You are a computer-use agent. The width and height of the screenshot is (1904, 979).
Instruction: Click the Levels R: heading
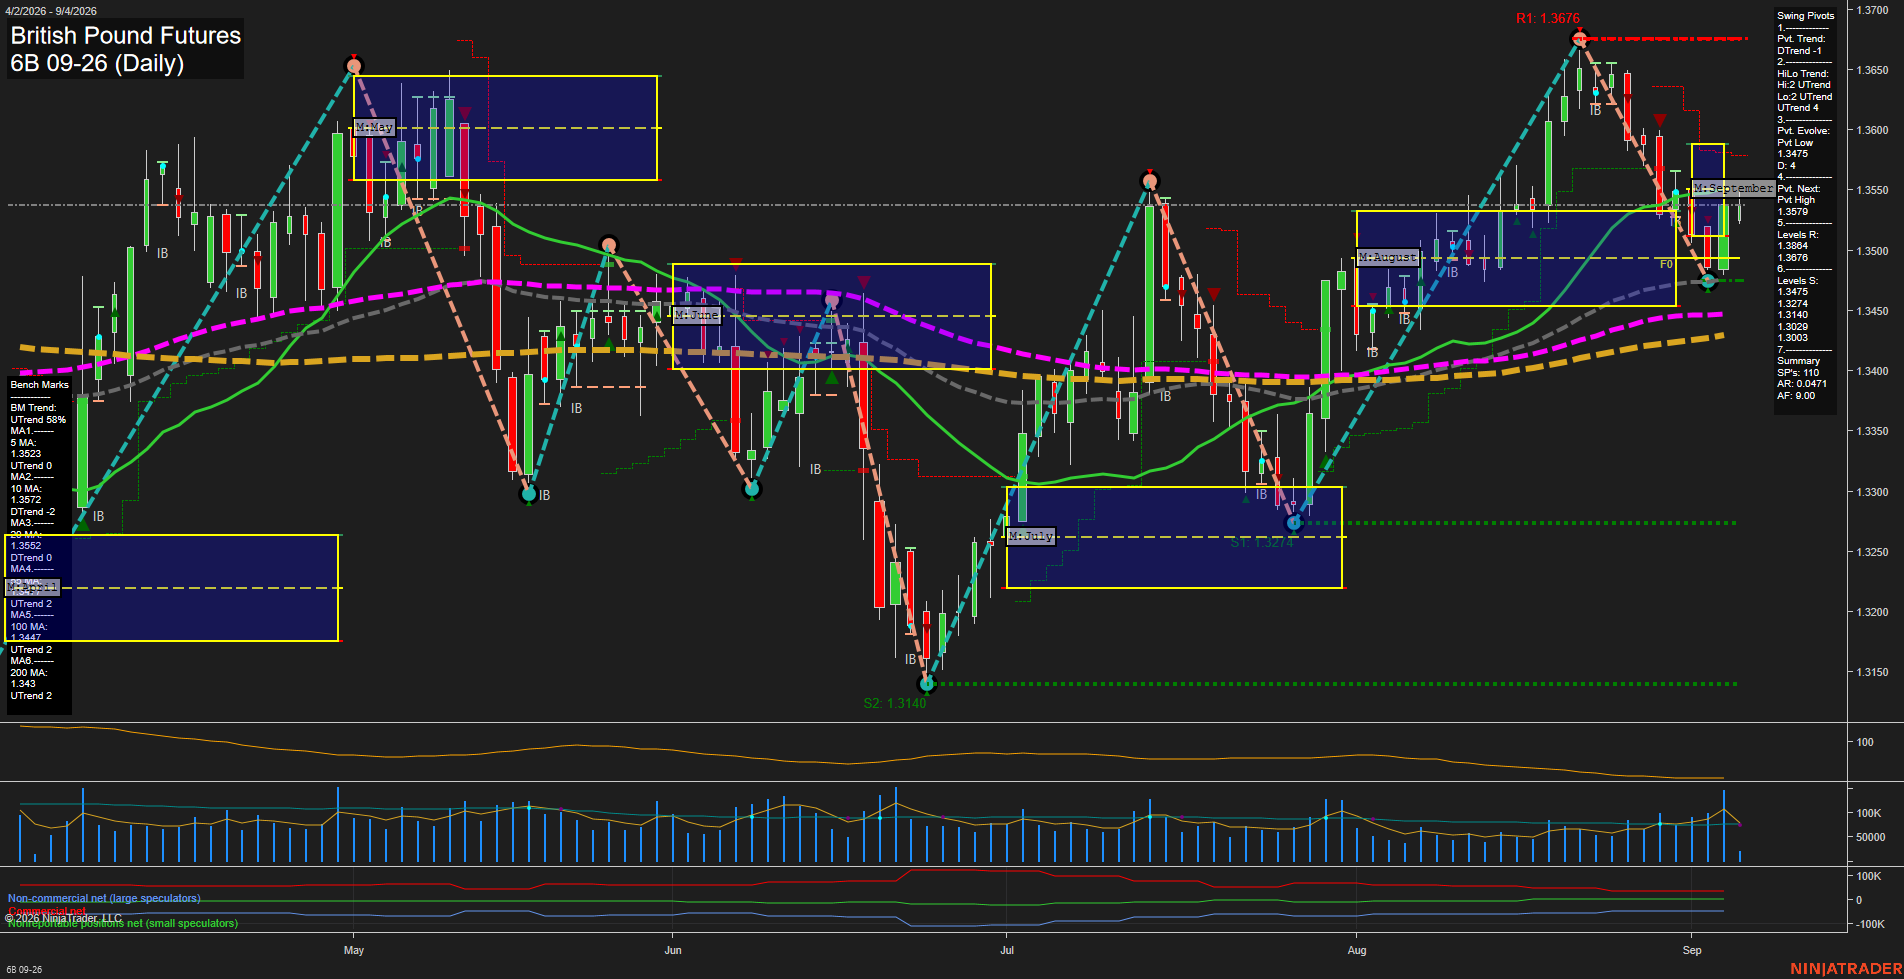pyautogui.click(x=1798, y=235)
